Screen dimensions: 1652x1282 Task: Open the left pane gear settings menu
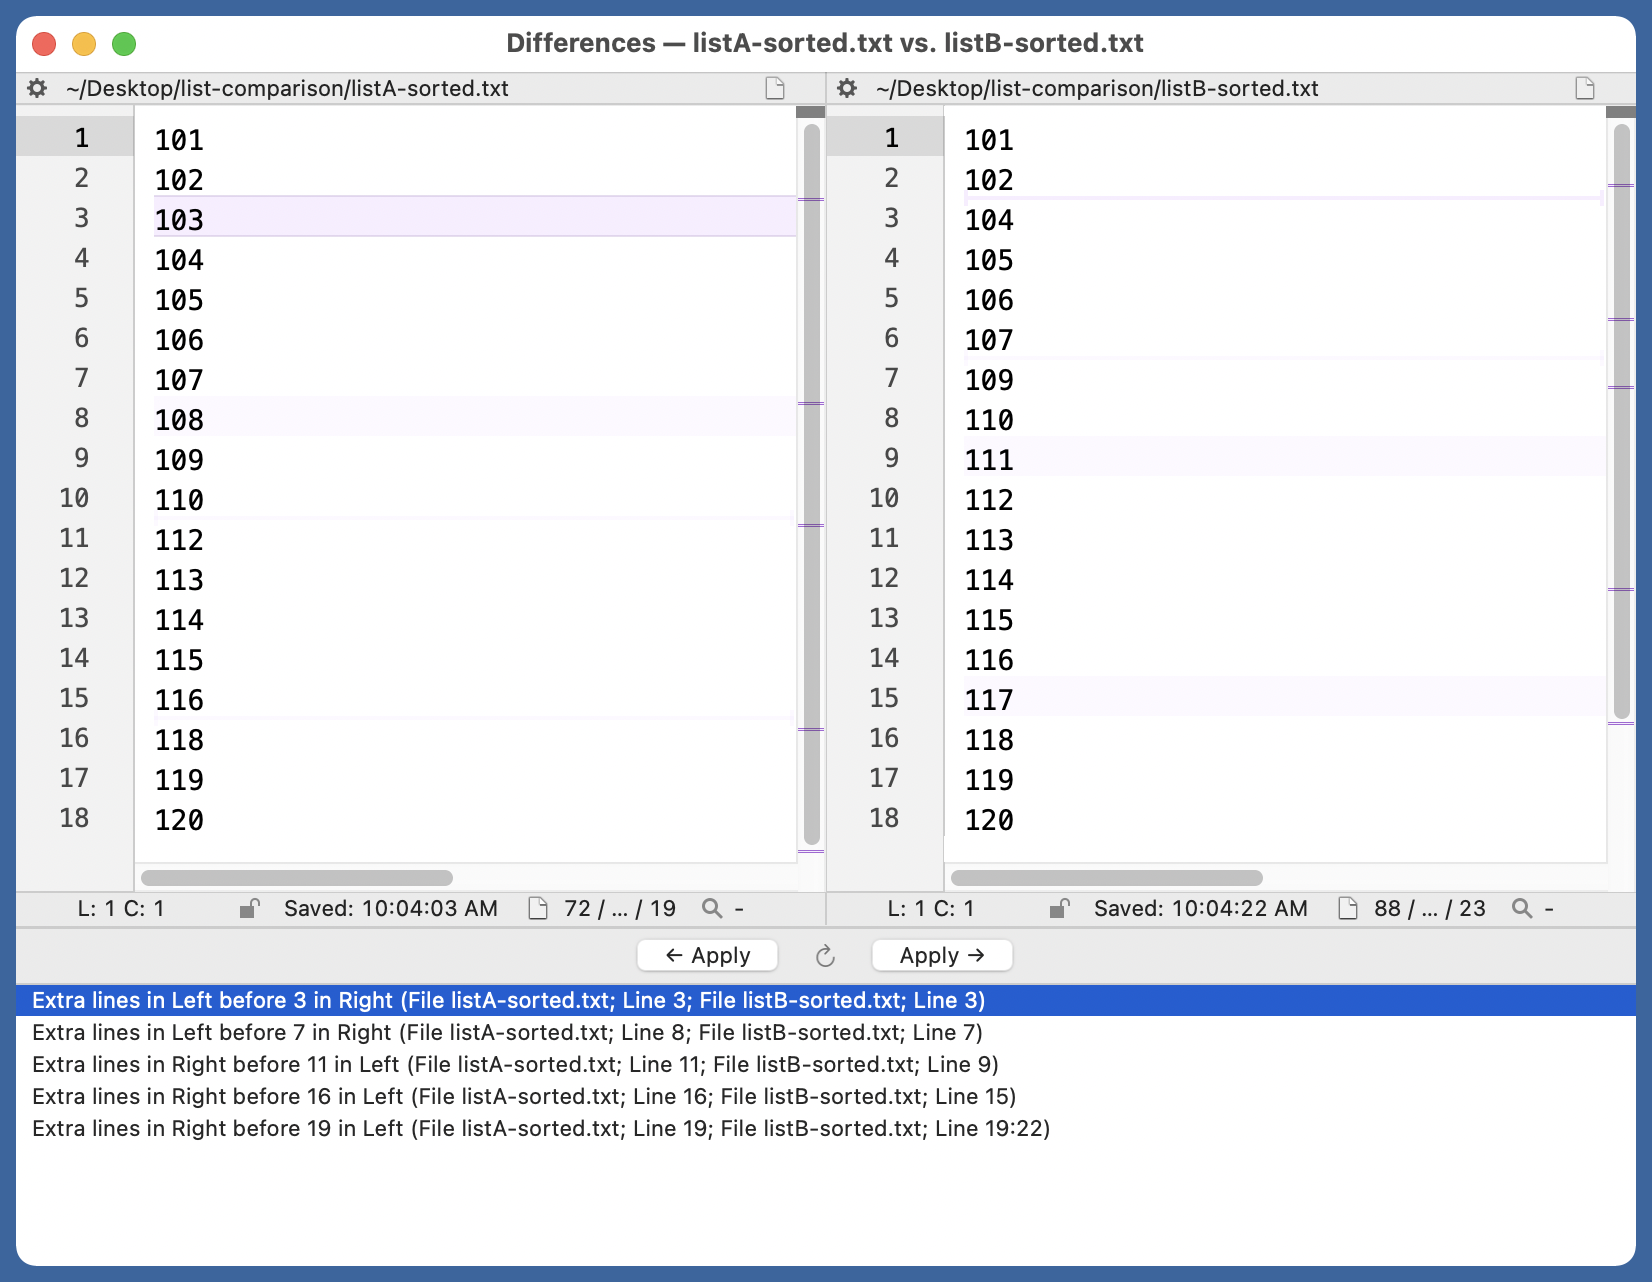[37, 88]
